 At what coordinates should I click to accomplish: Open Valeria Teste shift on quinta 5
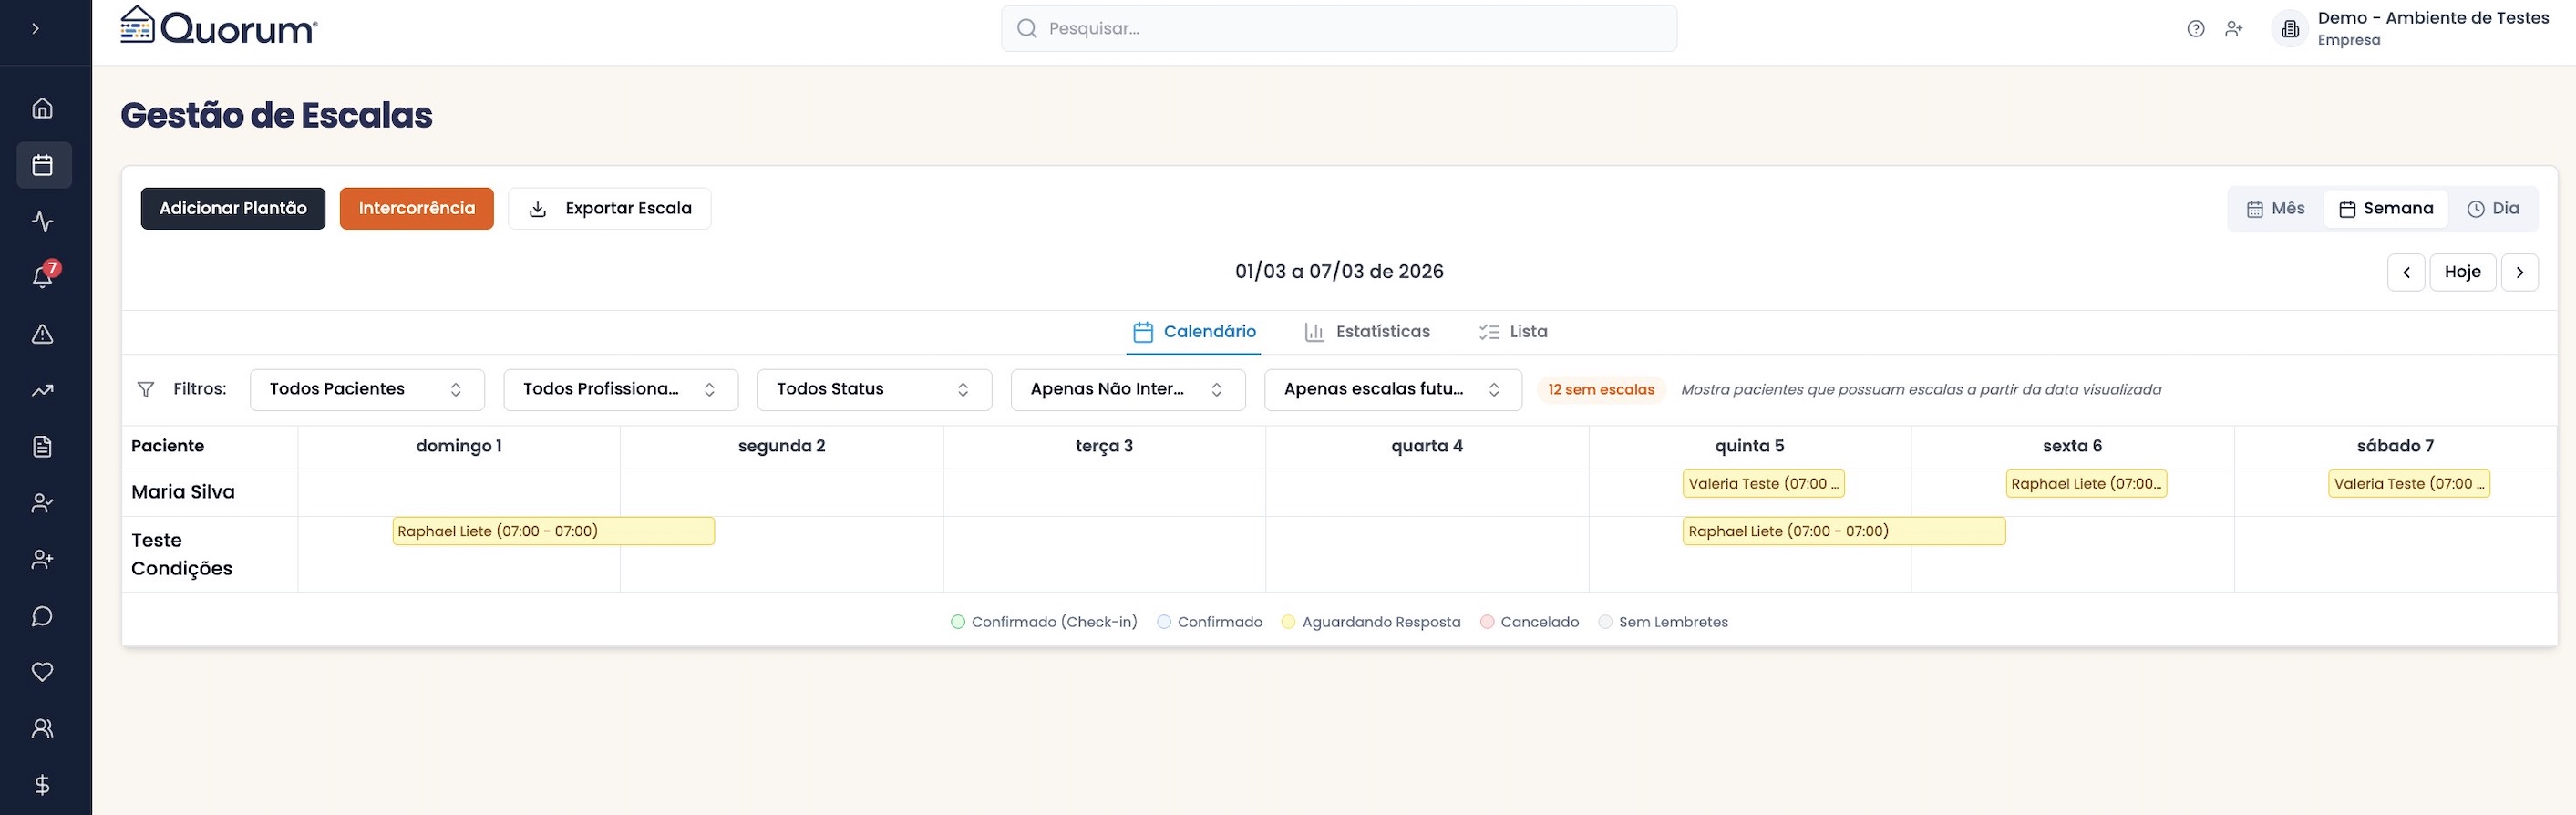pyautogui.click(x=1763, y=484)
